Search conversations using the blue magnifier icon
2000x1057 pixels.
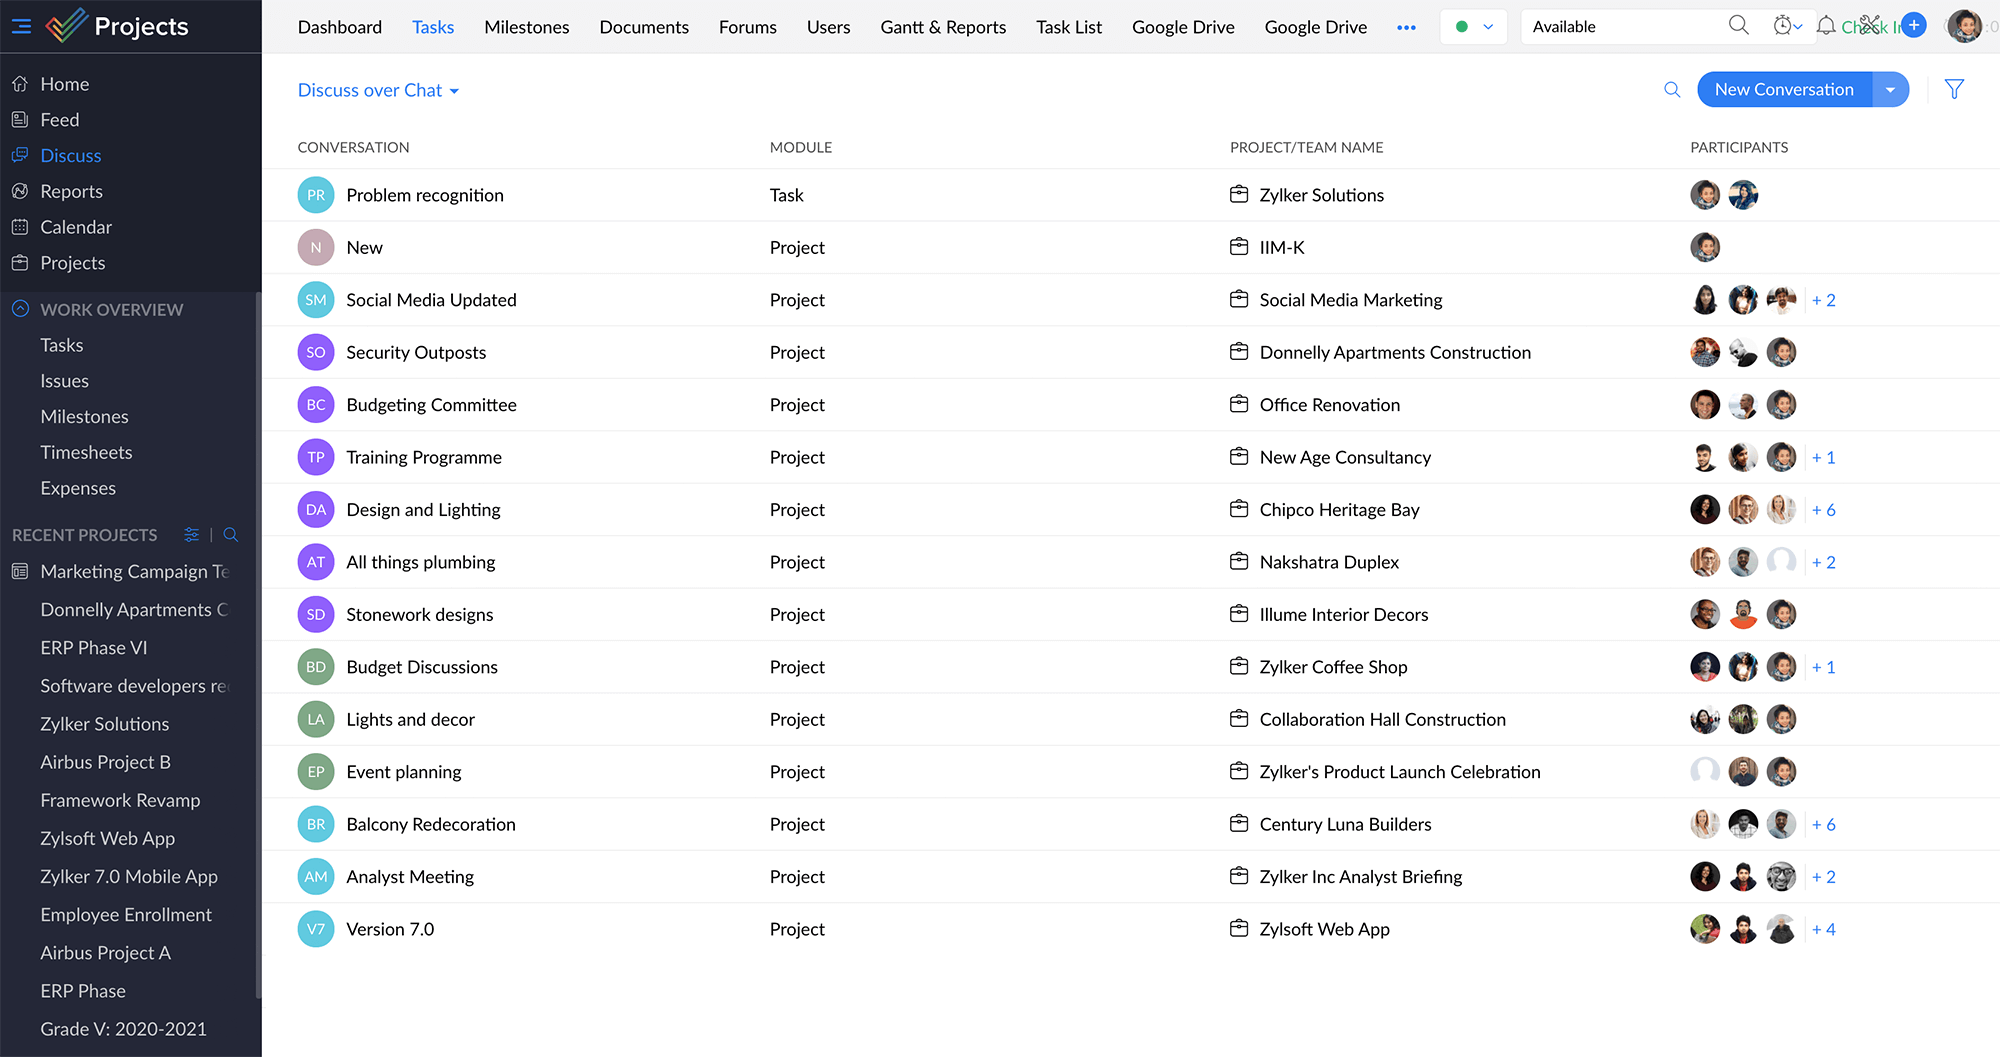1672,90
